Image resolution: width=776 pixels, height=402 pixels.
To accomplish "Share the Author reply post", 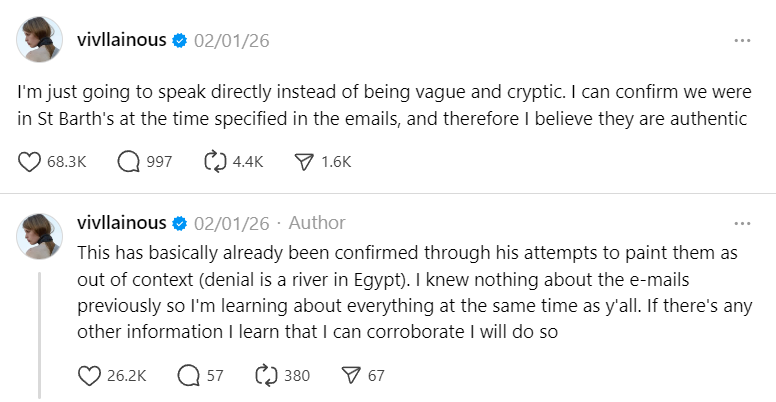I will (x=350, y=376).
